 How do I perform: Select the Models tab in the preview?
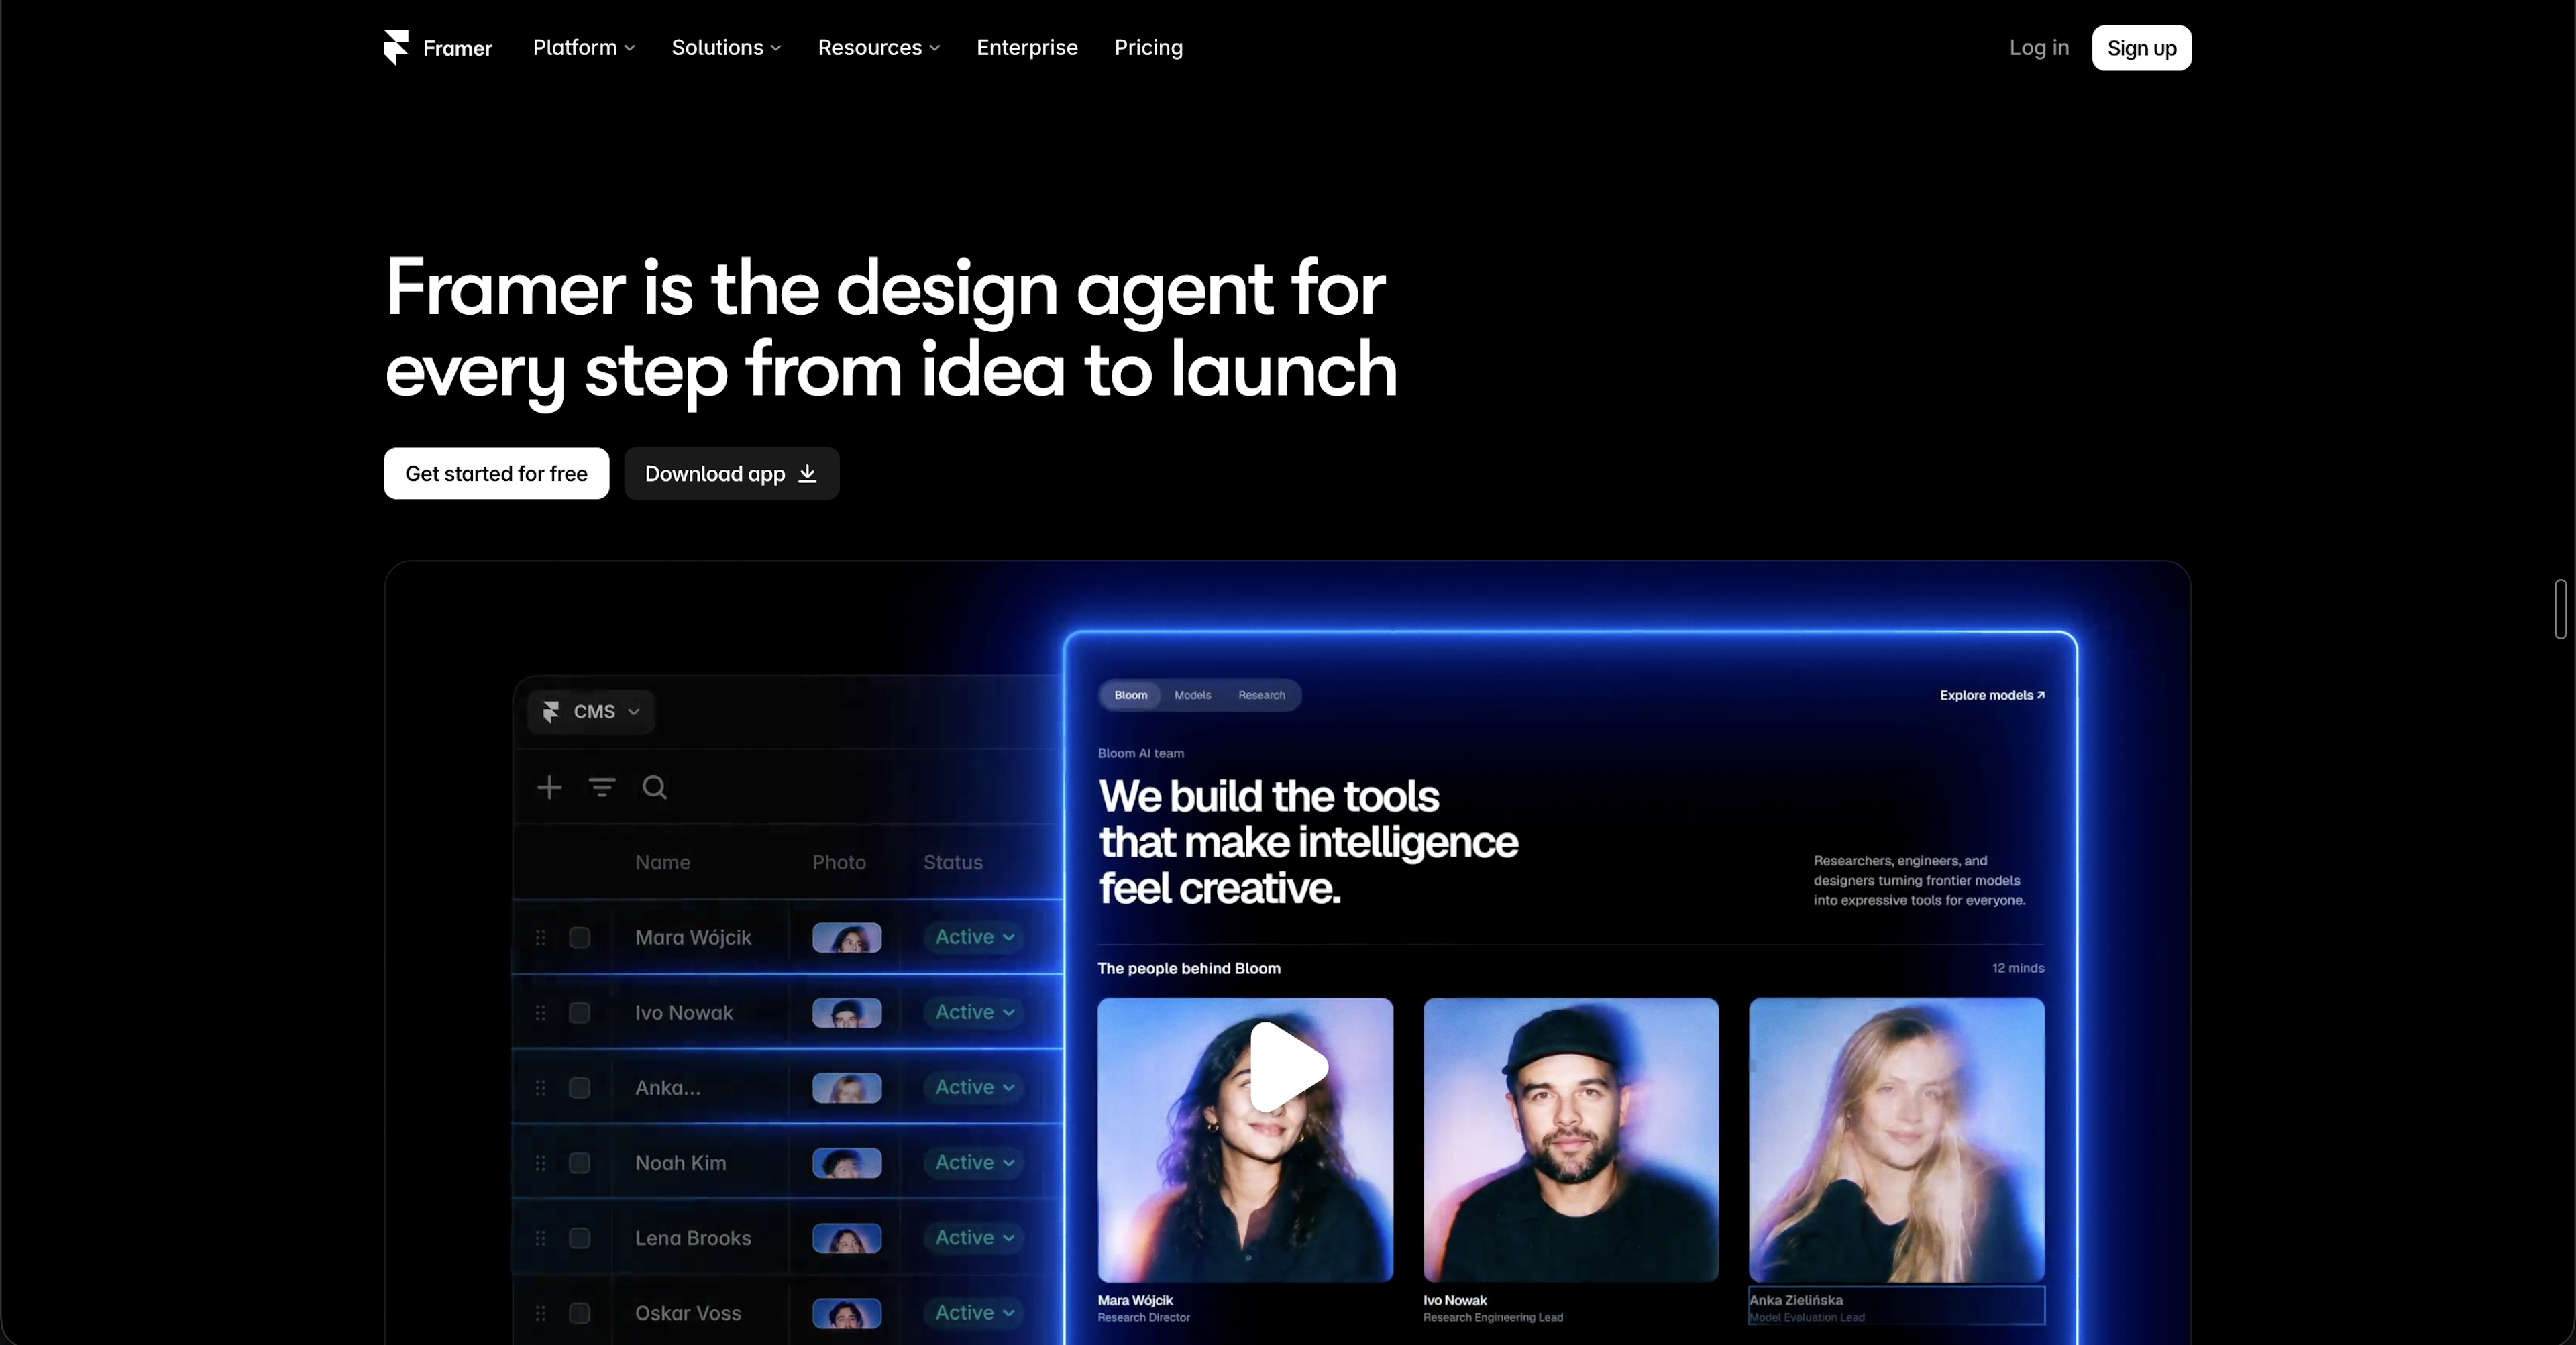(x=1192, y=696)
